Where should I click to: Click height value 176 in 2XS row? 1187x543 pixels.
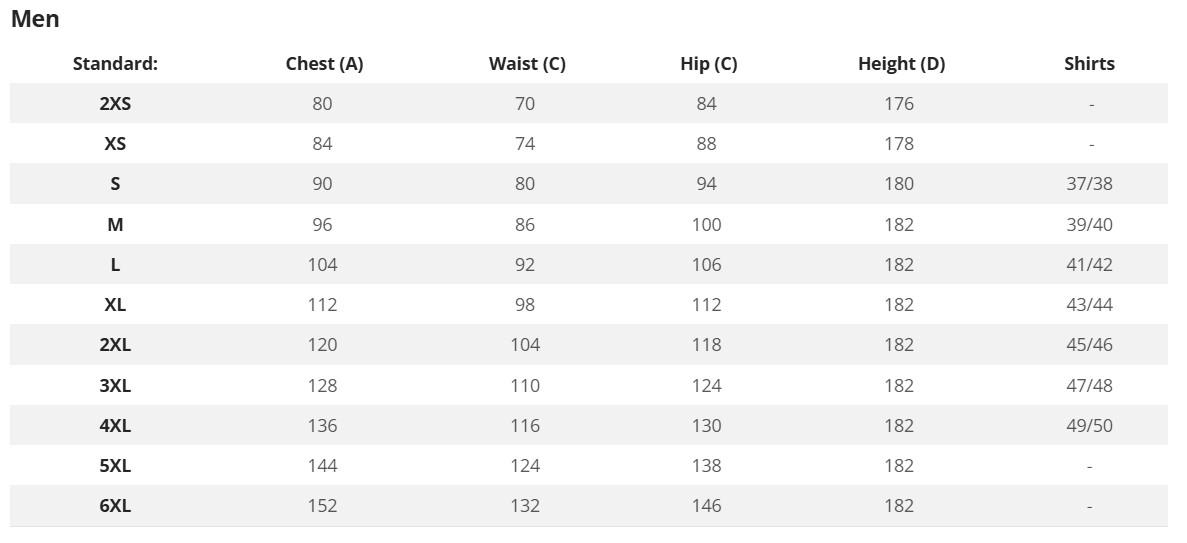click(899, 104)
